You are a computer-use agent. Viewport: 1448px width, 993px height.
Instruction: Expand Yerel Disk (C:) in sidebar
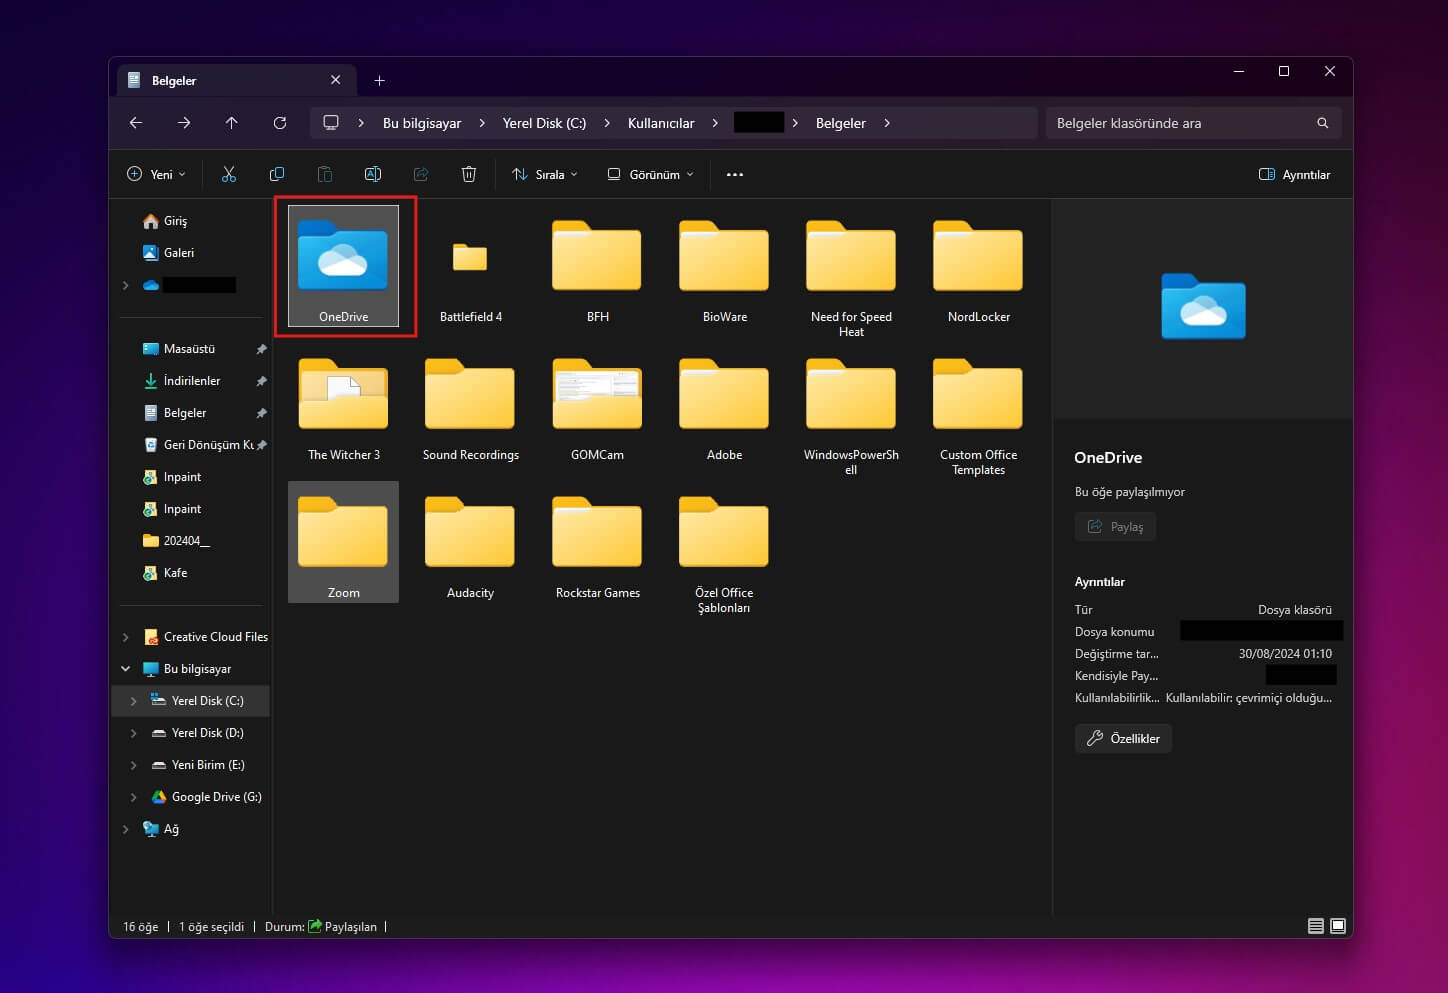pyautogui.click(x=133, y=701)
